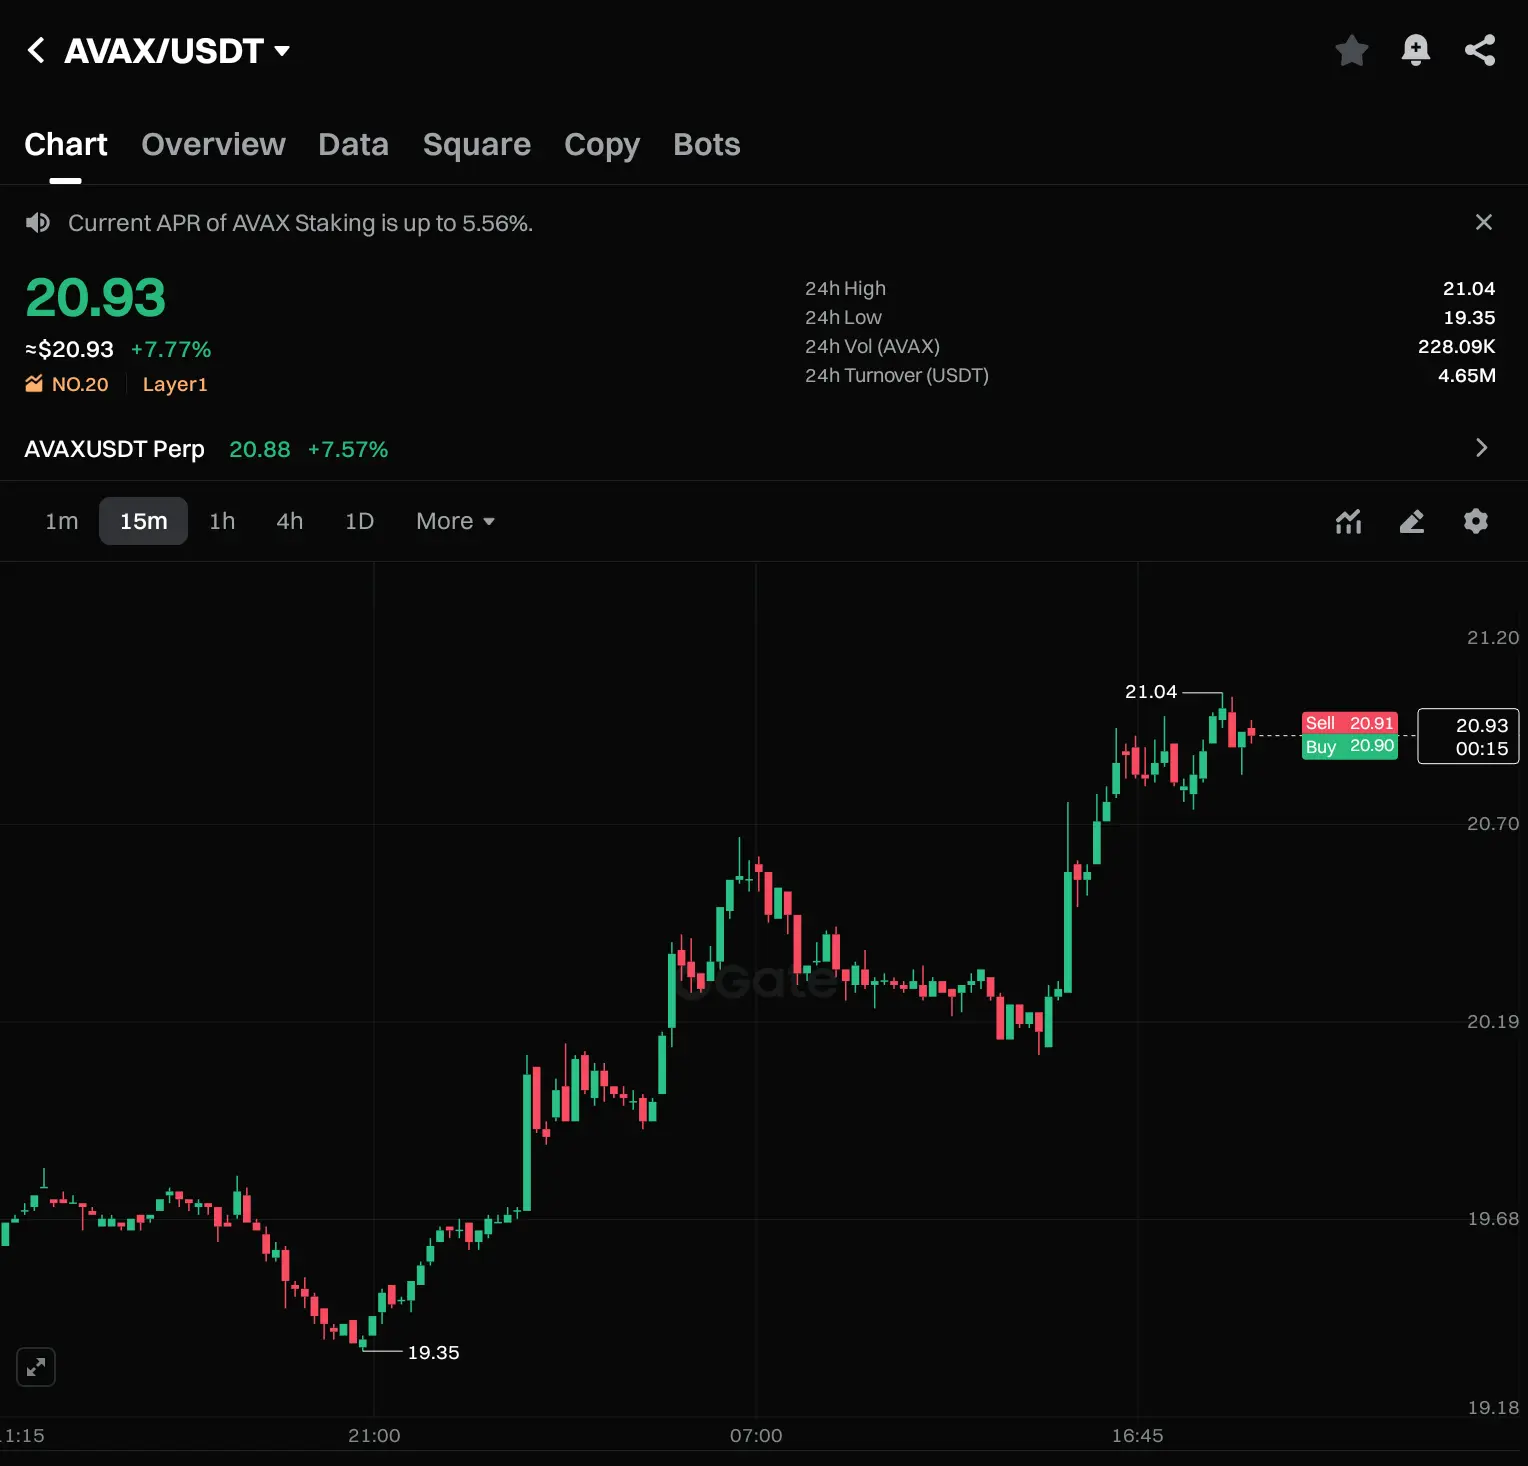The height and width of the screenshot is (1466, 1528).
Task: Click the 24h Turnover value 4.65M
Action: [1466, 375]
